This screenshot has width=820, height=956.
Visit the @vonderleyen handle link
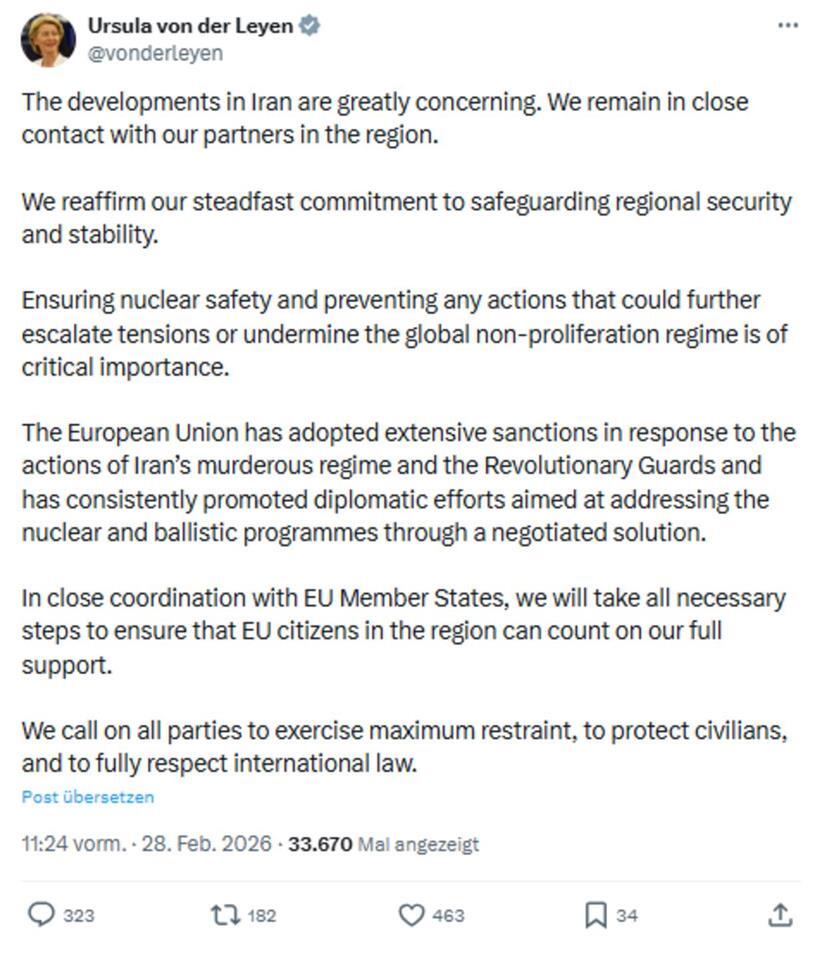point(155,53)
